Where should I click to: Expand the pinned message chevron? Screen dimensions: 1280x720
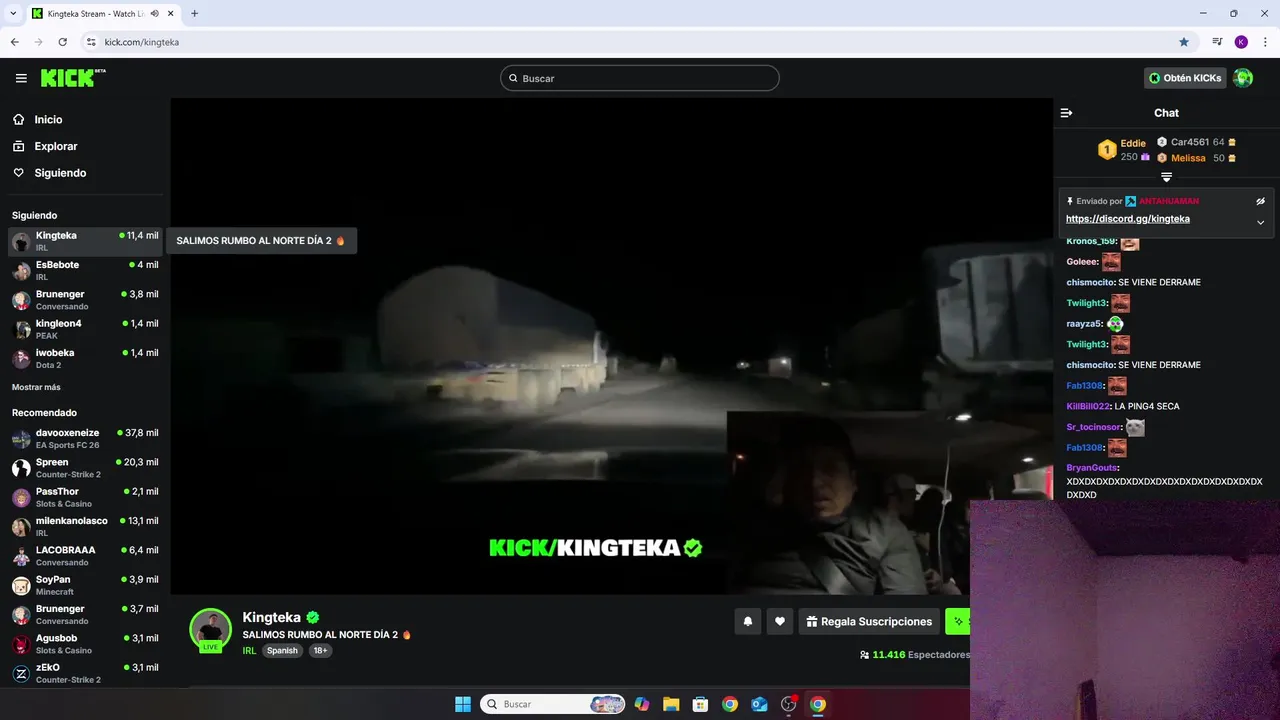click(1260, 222)
